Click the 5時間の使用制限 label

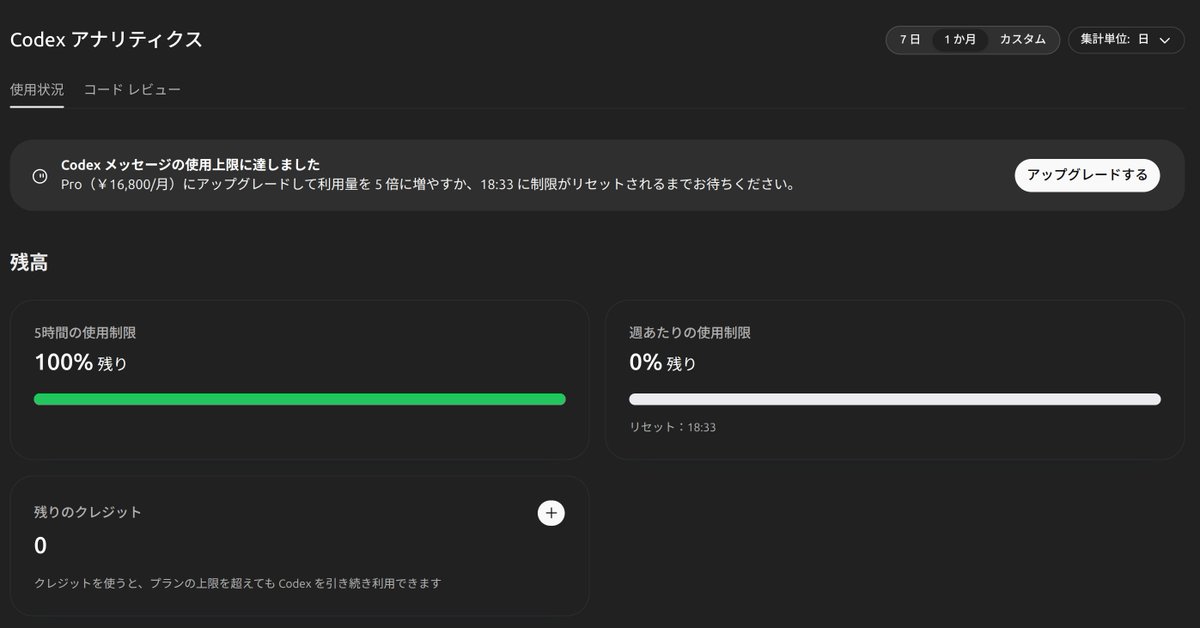coord(85,333)
